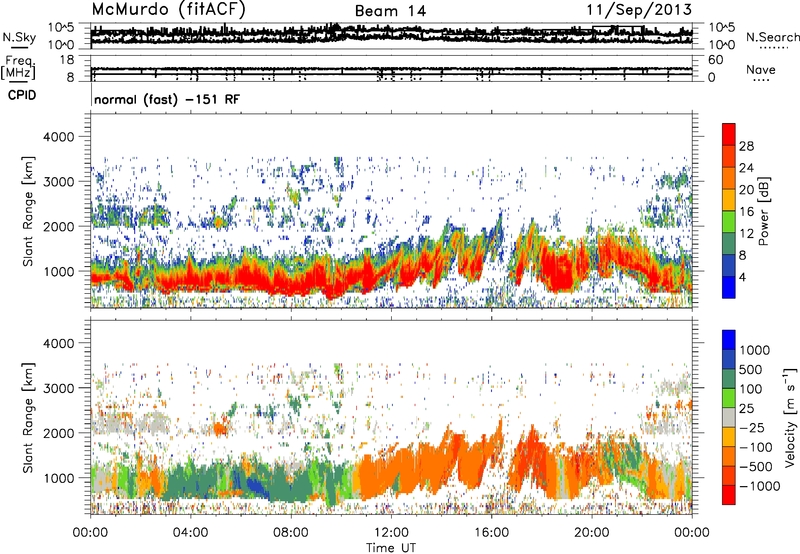Select the 'Freq. [MHz]' label
Screen dimensions: 800x554
[18, 67]
